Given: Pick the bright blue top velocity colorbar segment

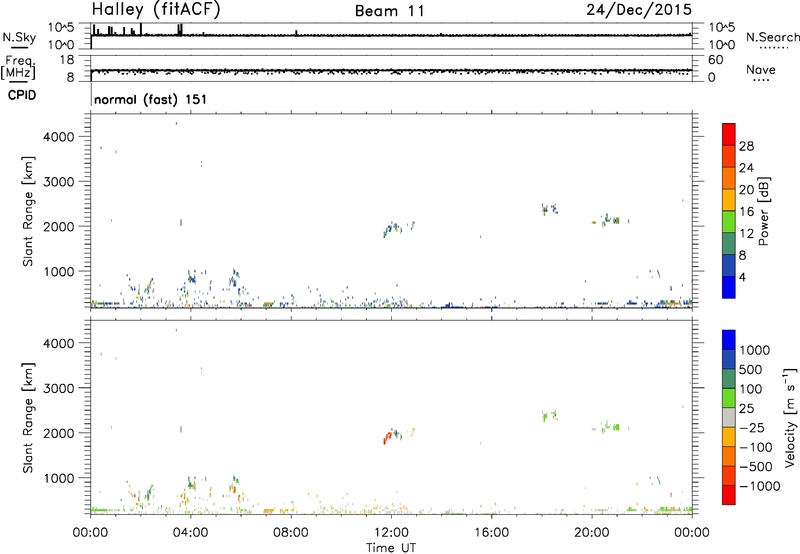Looking at the screenshot, I should tap(729, 340).
